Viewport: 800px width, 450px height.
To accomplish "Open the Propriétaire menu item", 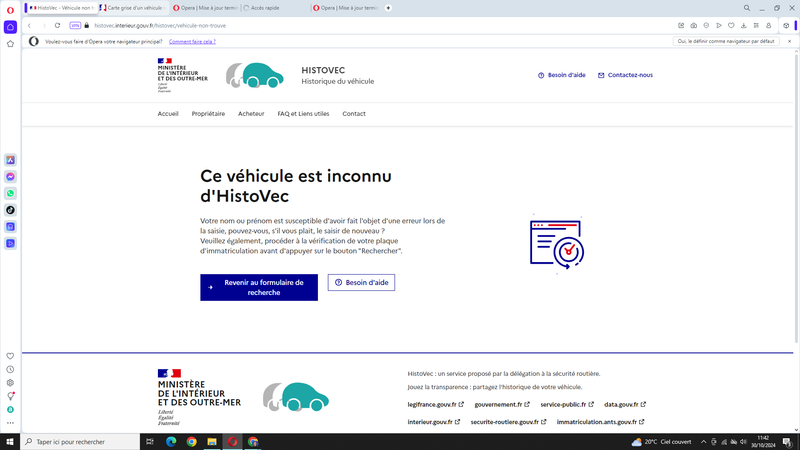I will coord(208,114).
